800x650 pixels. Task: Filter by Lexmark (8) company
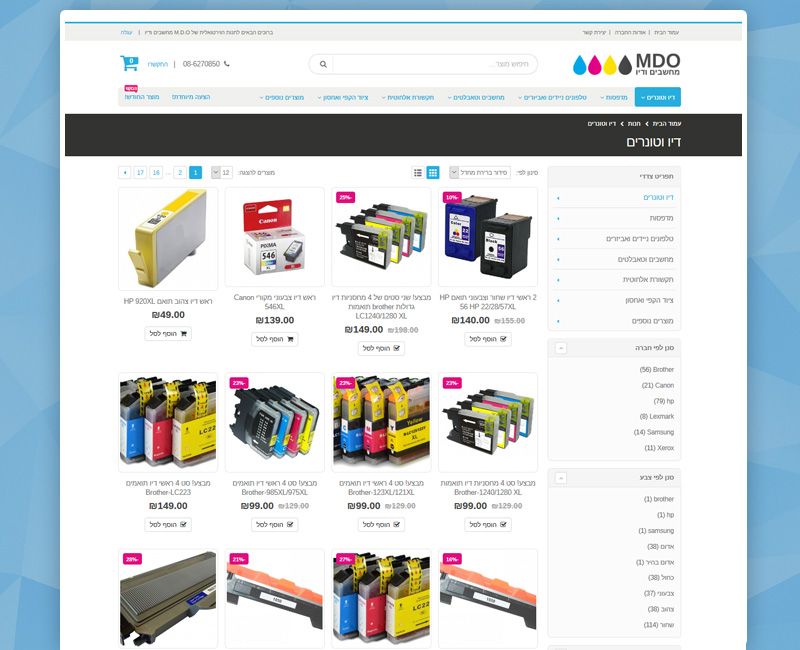[657, 416]
